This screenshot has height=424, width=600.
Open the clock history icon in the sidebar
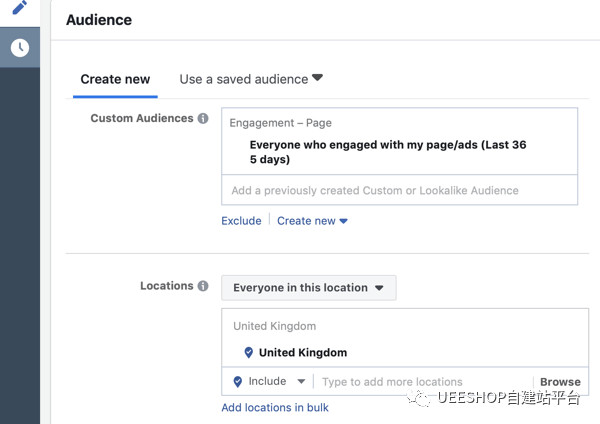click(x=19, y=48)
